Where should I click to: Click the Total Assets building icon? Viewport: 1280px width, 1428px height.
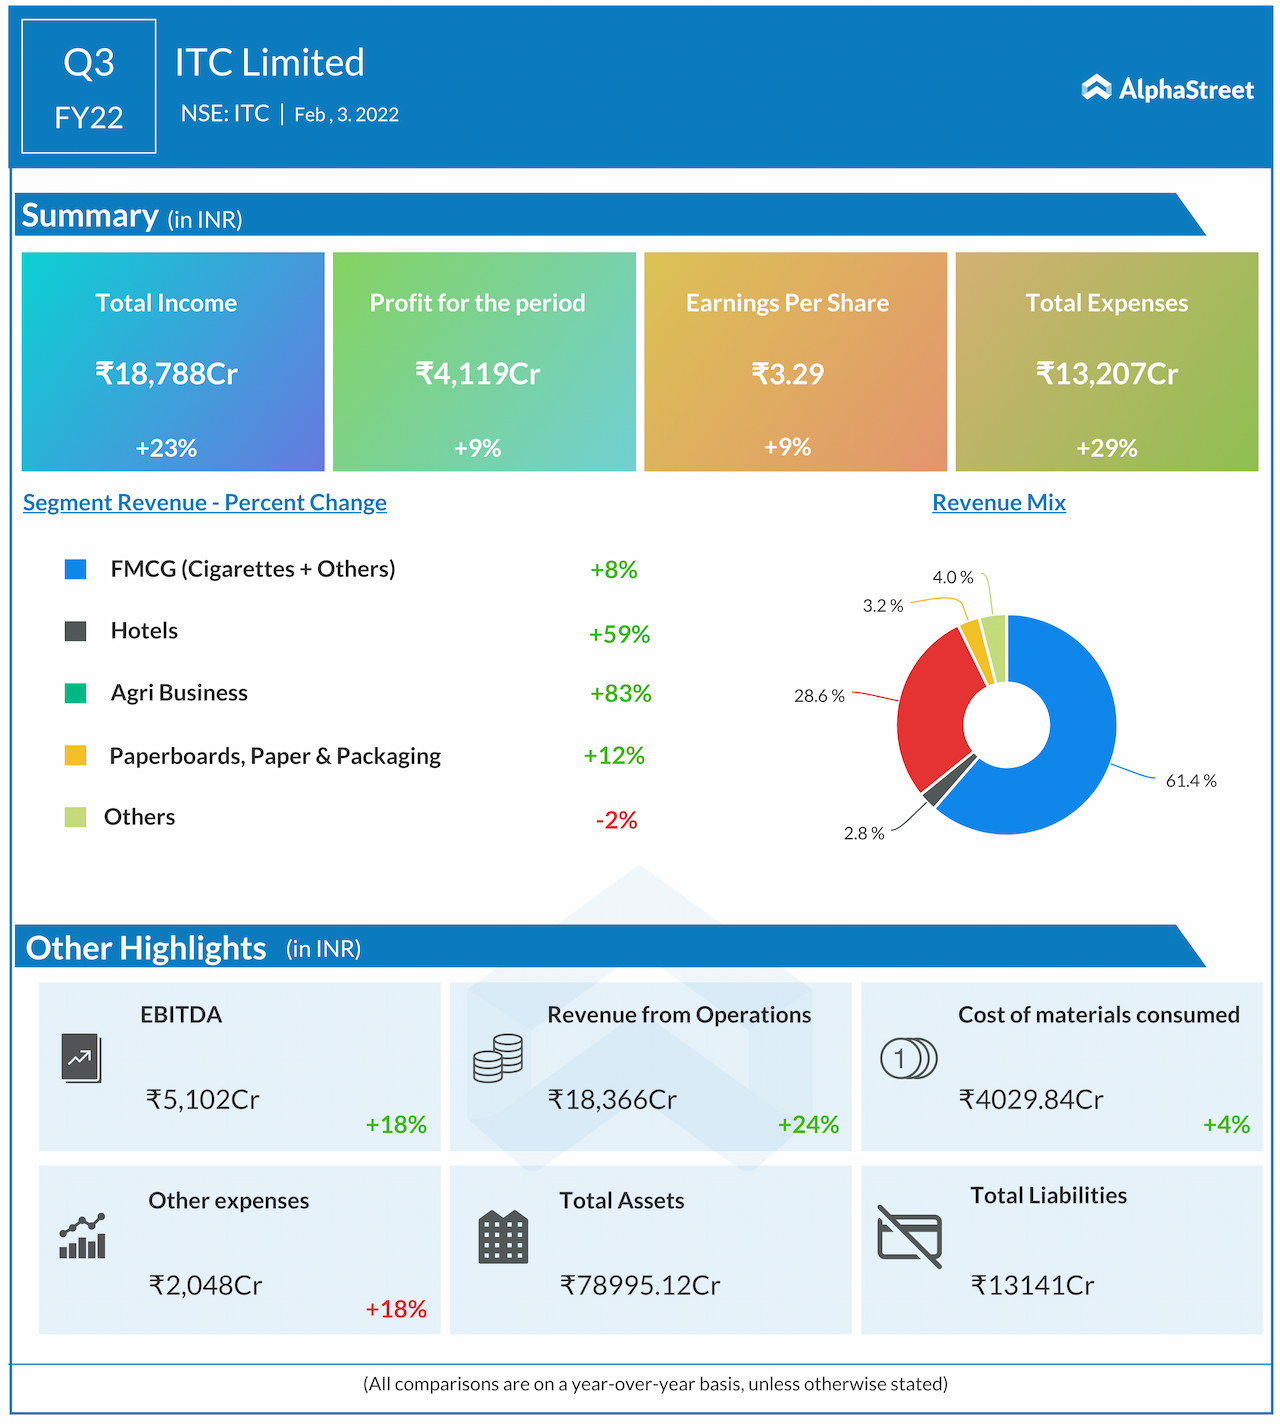coord(503,1238)
